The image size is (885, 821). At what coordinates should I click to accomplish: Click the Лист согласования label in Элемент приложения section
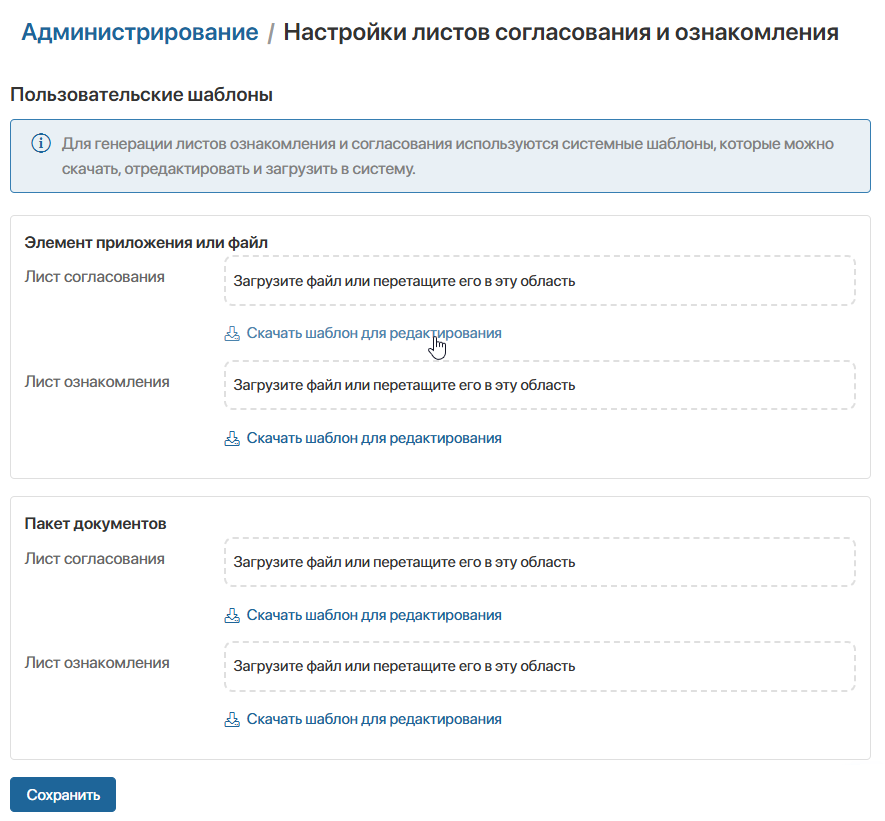pyautogui.click(x=95, y=276)
